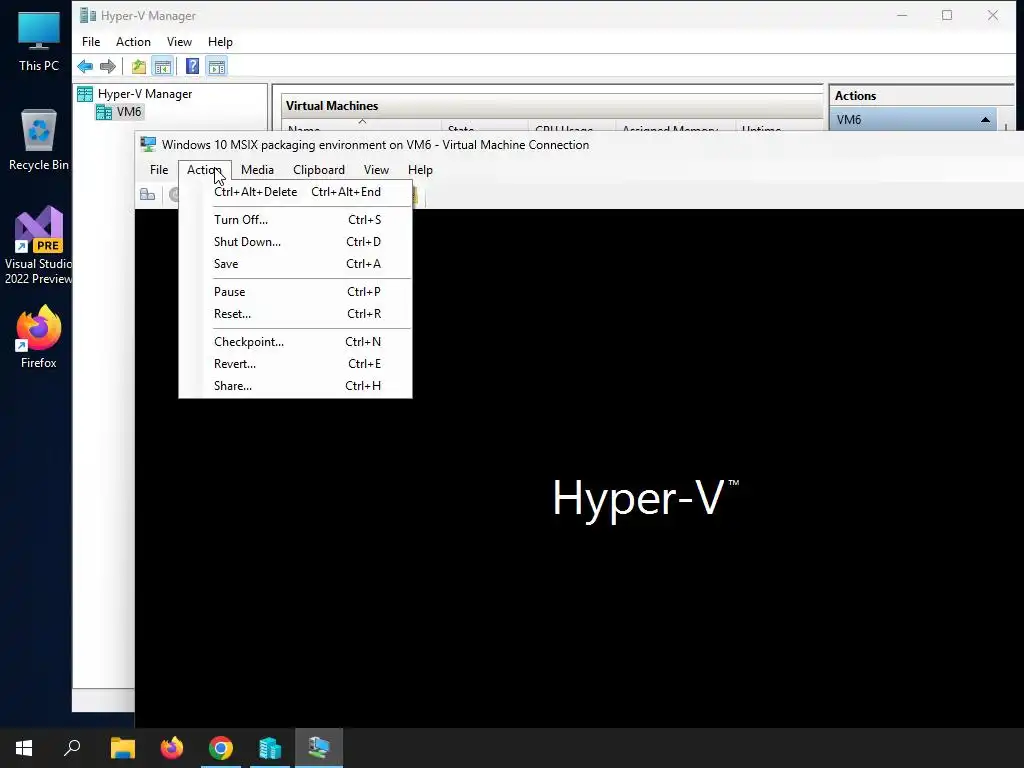
Task: Toggle Show/Hide Console Tree toolbar icon
Action: click(x=163, y=66)
